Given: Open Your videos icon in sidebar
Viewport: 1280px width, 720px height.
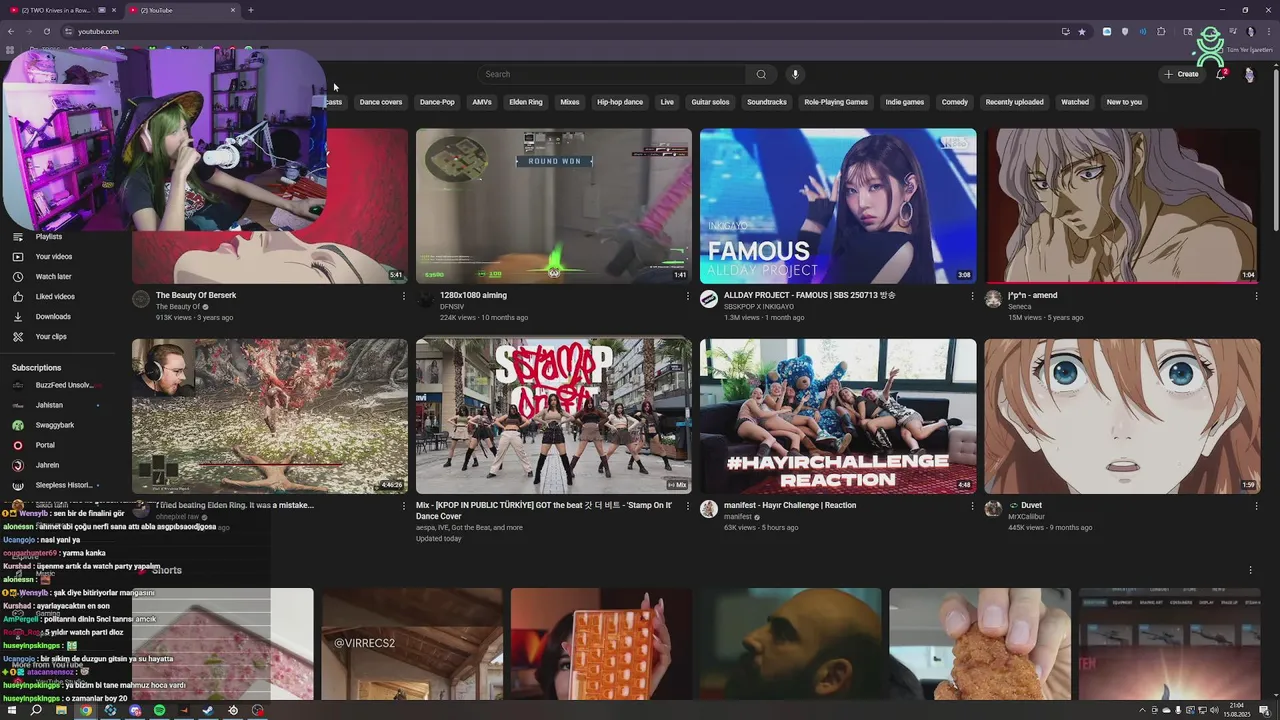Looking at the screenshot, I should 17,257.
